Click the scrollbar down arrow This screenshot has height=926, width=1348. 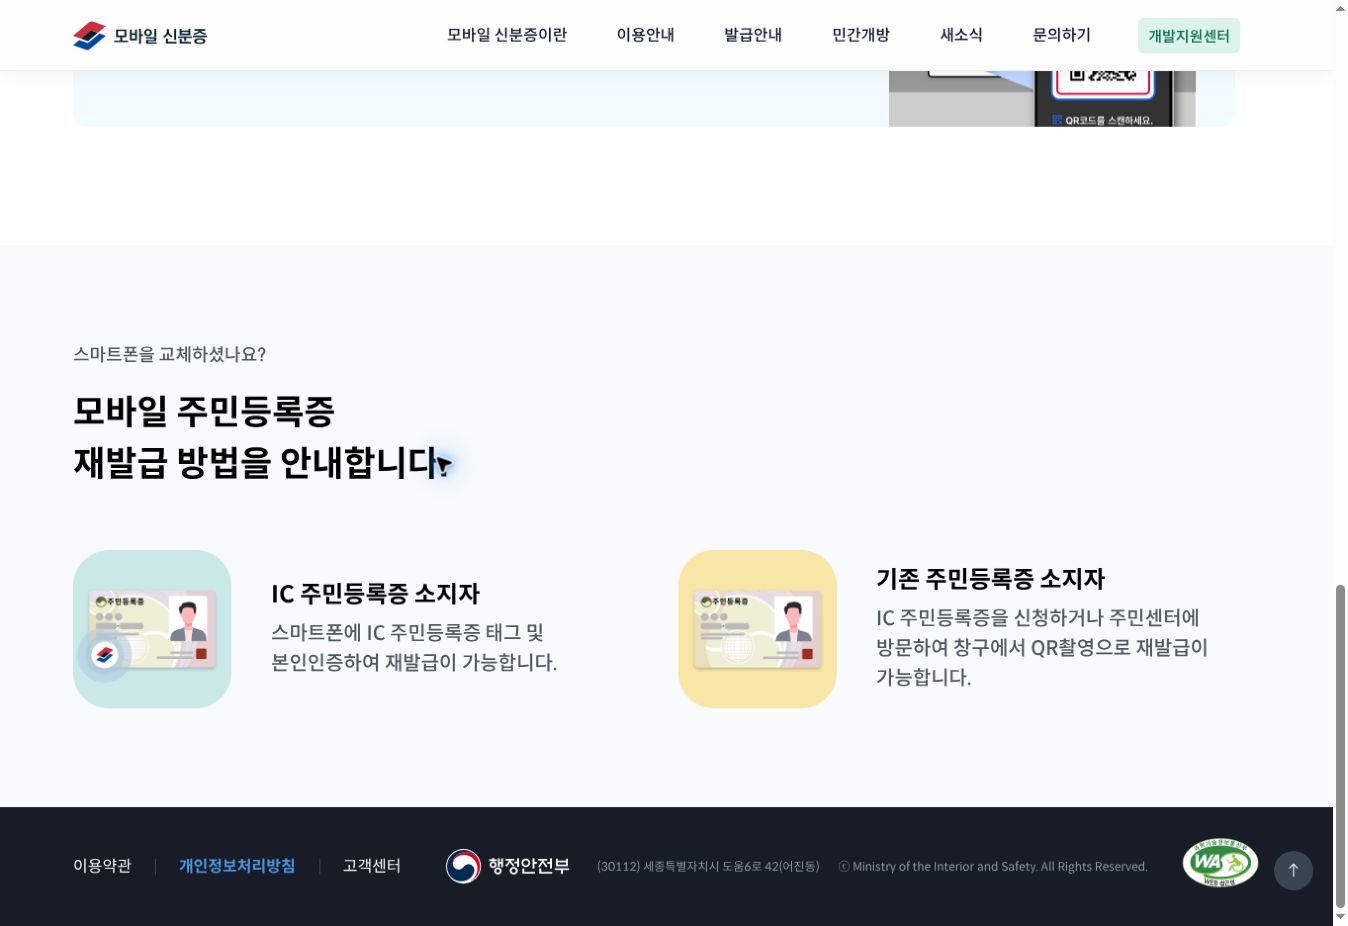pyautogui.click(x=1340, y=917)
